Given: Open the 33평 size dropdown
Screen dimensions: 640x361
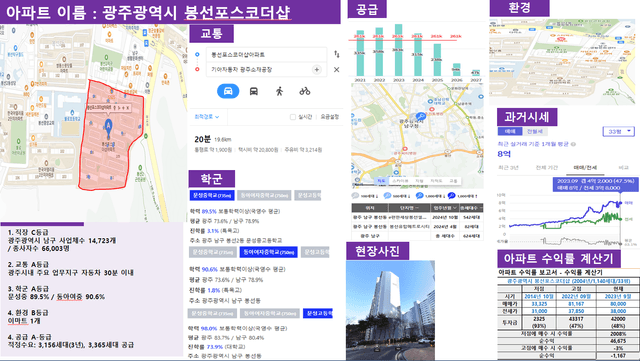Looking at the screenshot, I should pos(618,131).
